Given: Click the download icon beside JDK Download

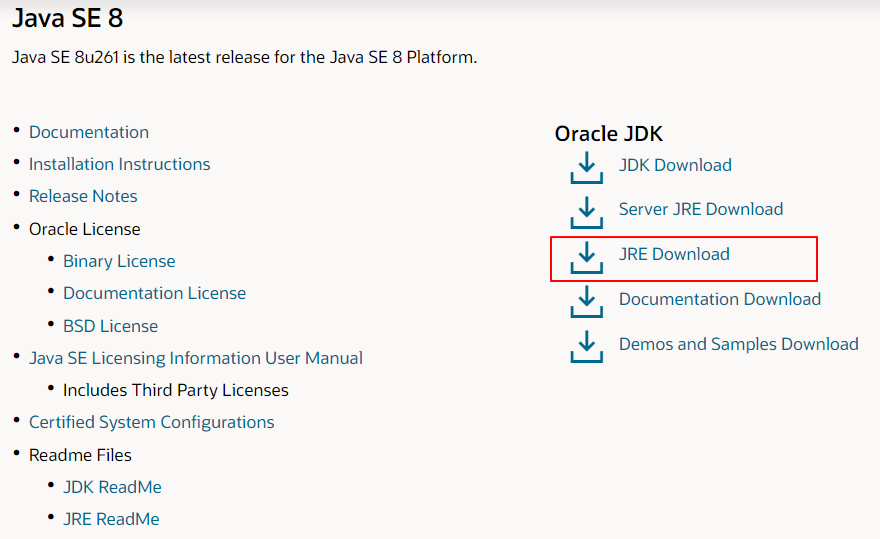Looking at the screenshot, I should 586,168.
